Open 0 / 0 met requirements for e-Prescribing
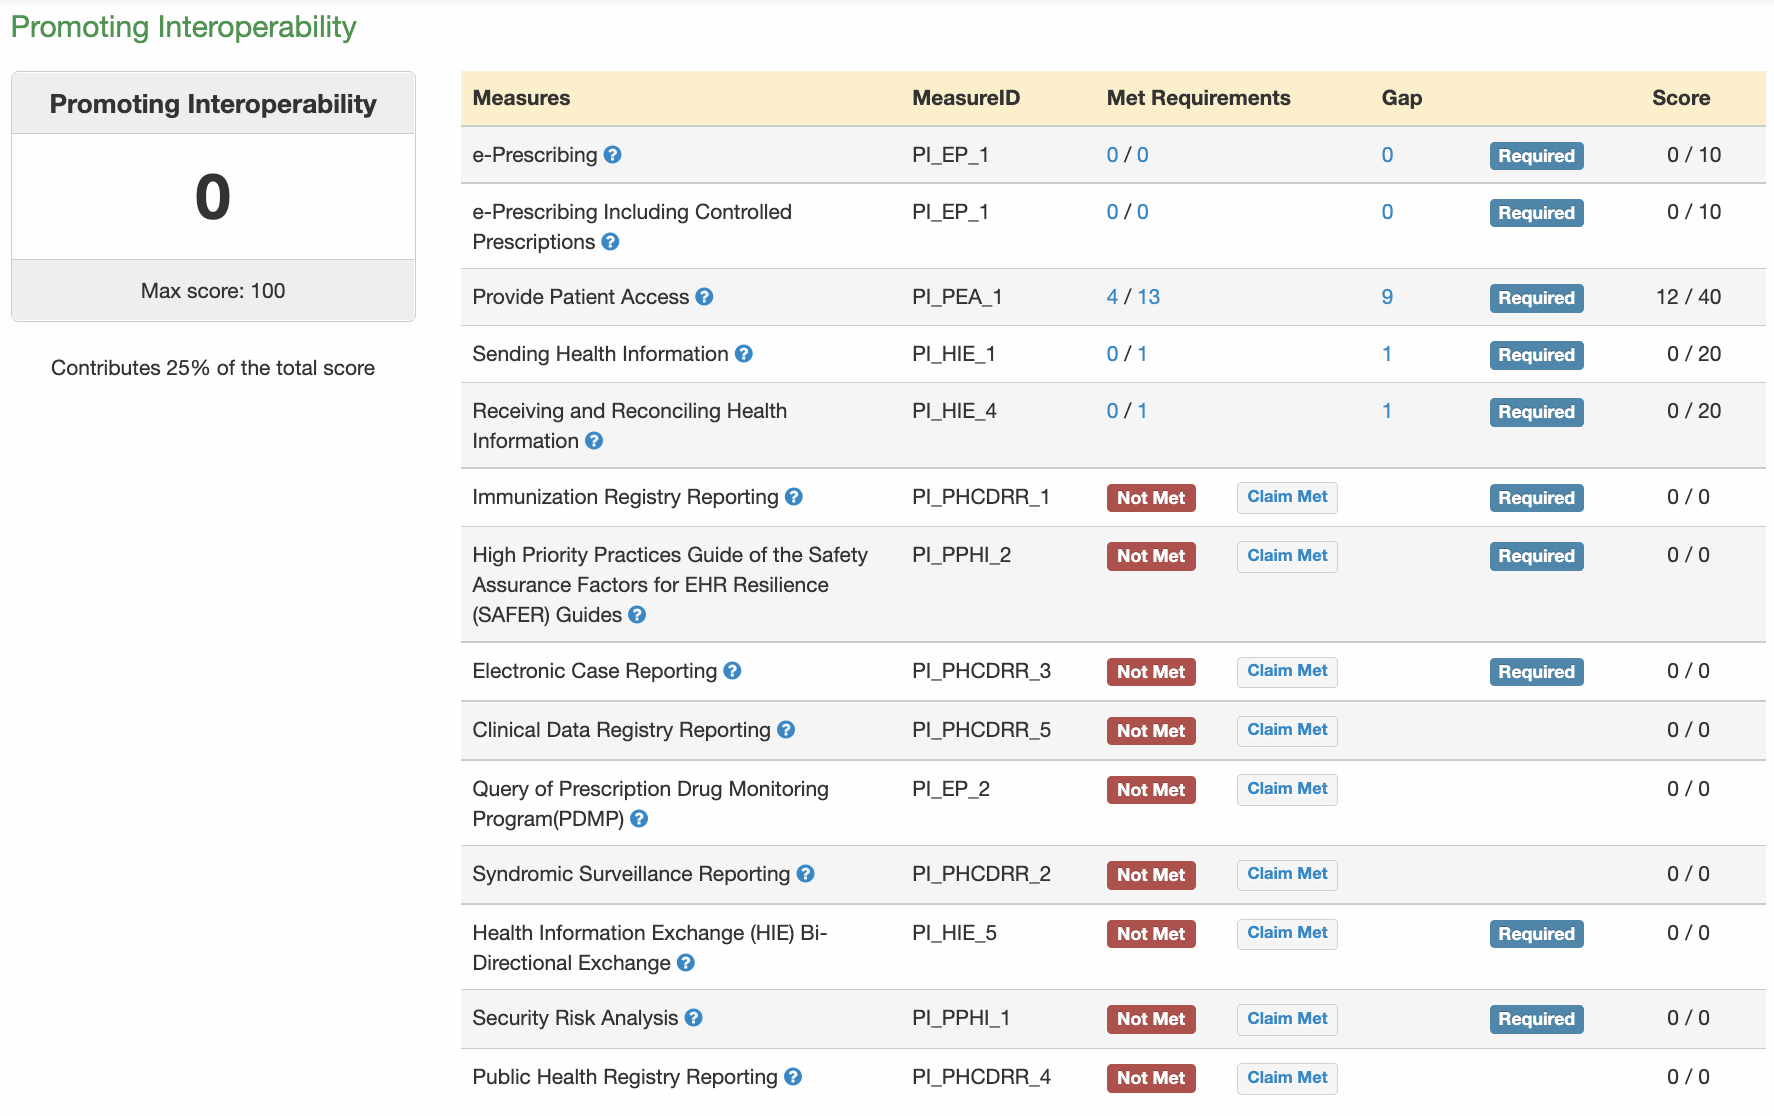This screenshot has height=1116, width=1774. (1127, 155)
